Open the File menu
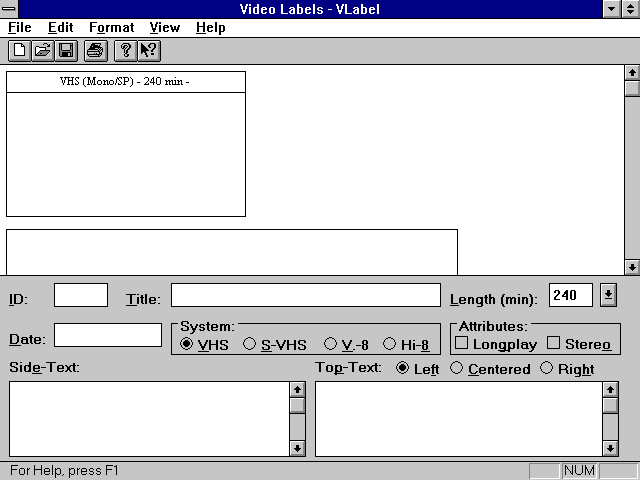 (20, 28)
